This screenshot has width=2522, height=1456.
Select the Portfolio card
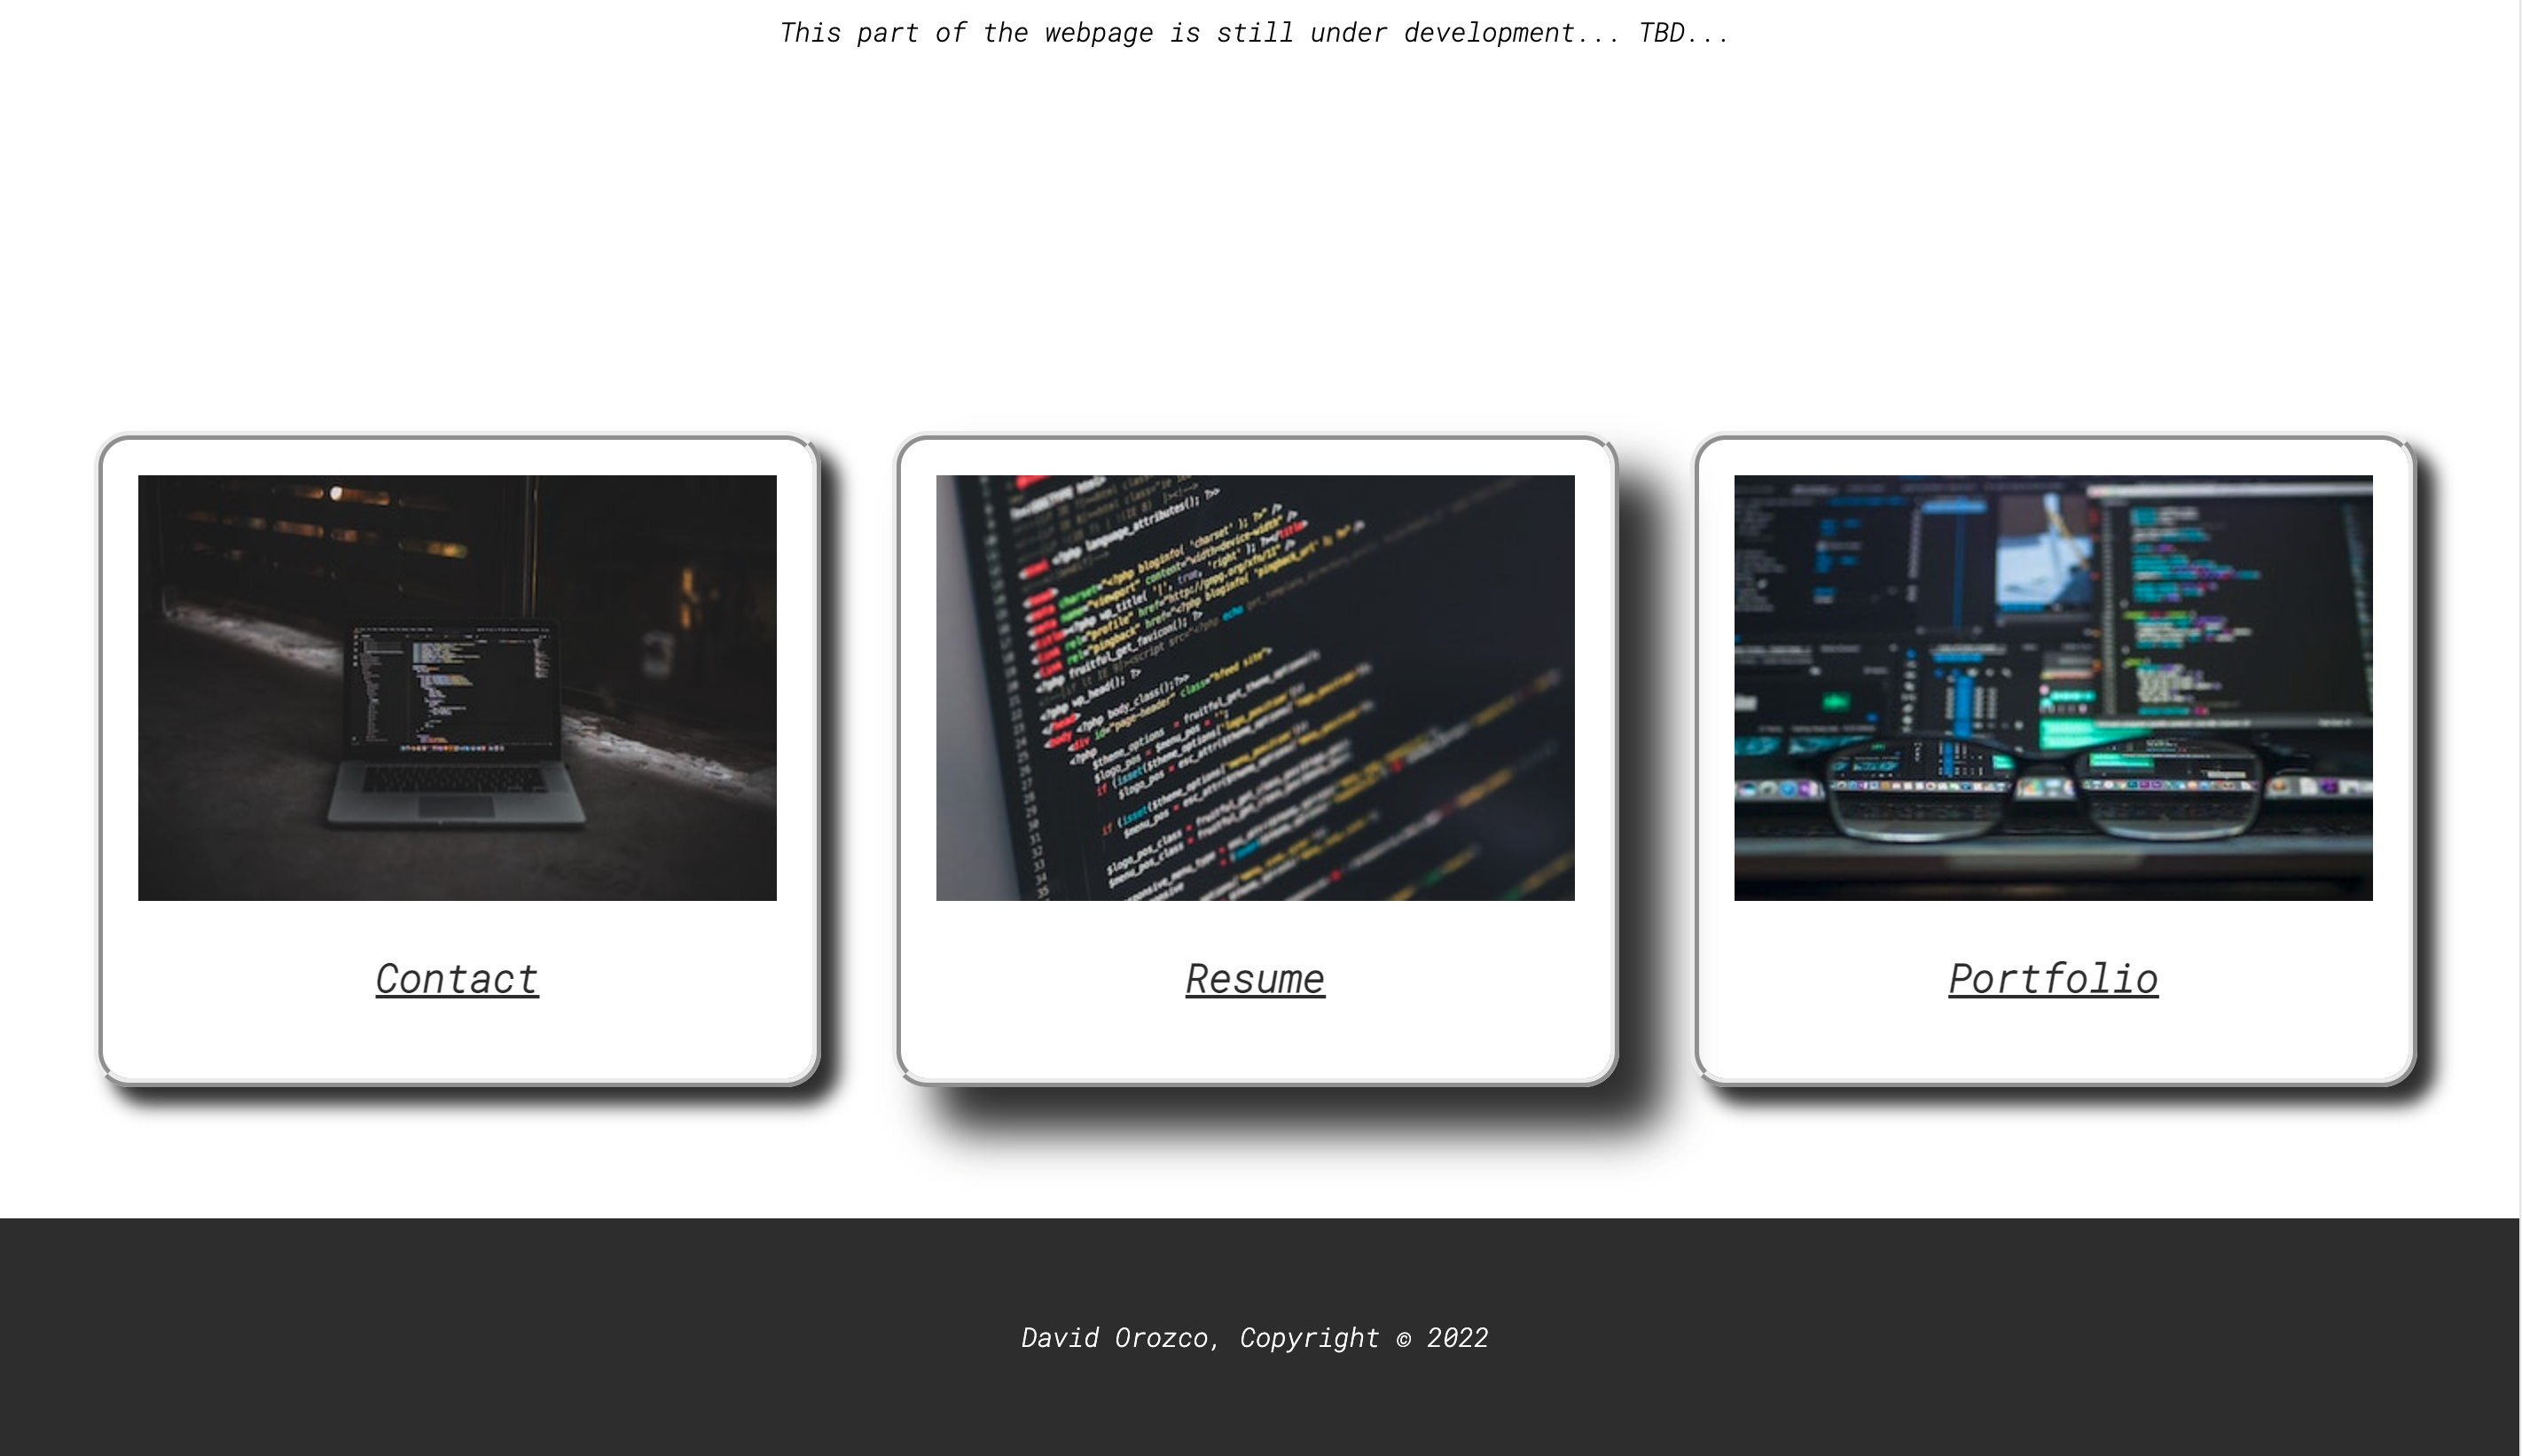[x=2052, y=770]
